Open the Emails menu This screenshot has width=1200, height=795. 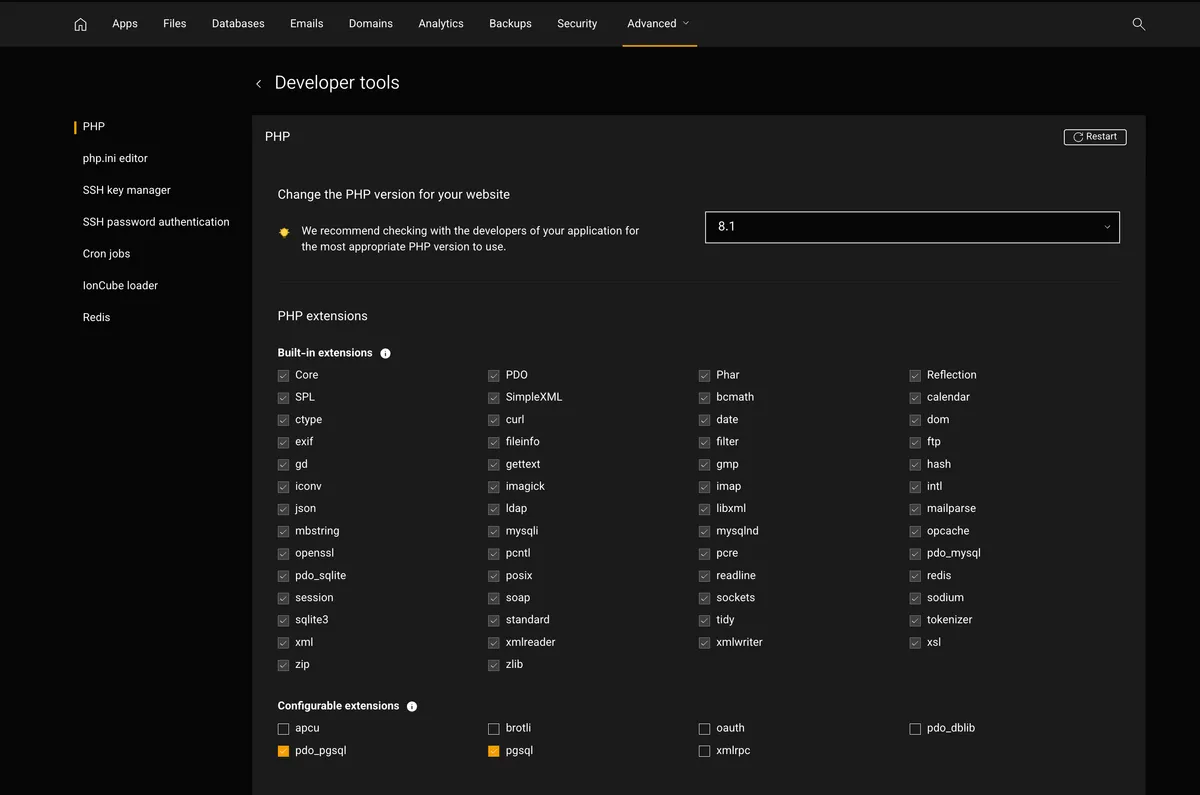tap(307, 23)
